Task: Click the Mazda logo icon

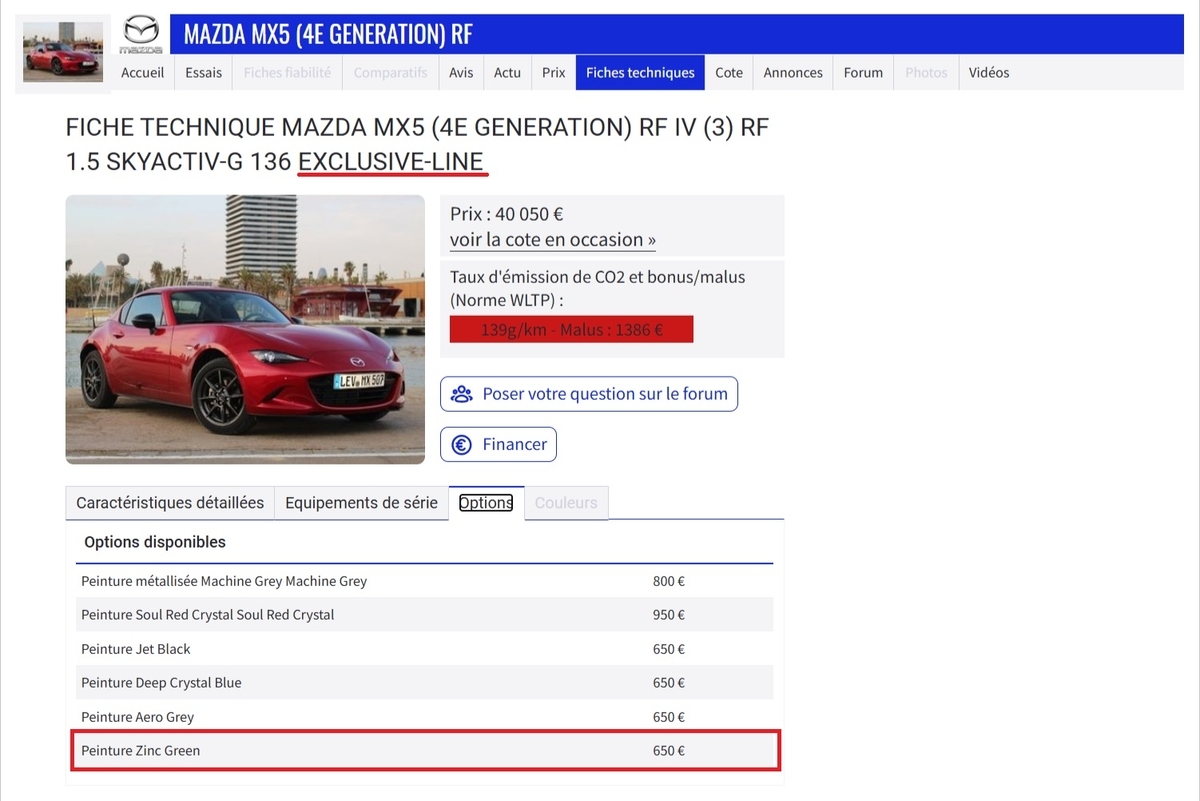Action: pyautogui.click(x=141, y=36)
